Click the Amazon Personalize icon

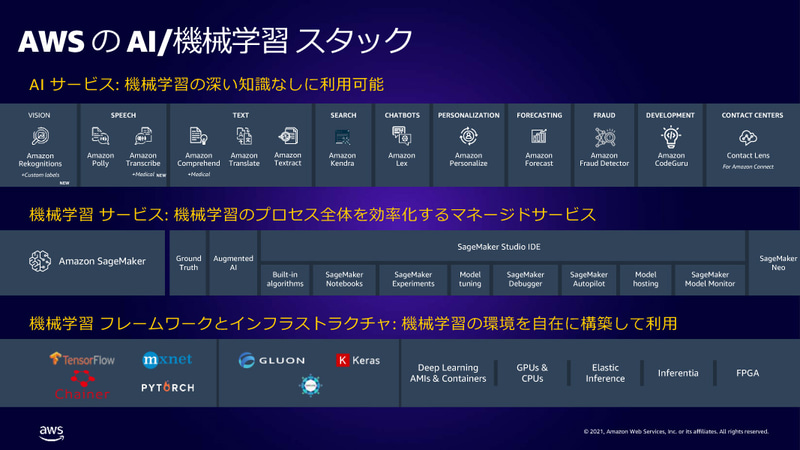468,136
